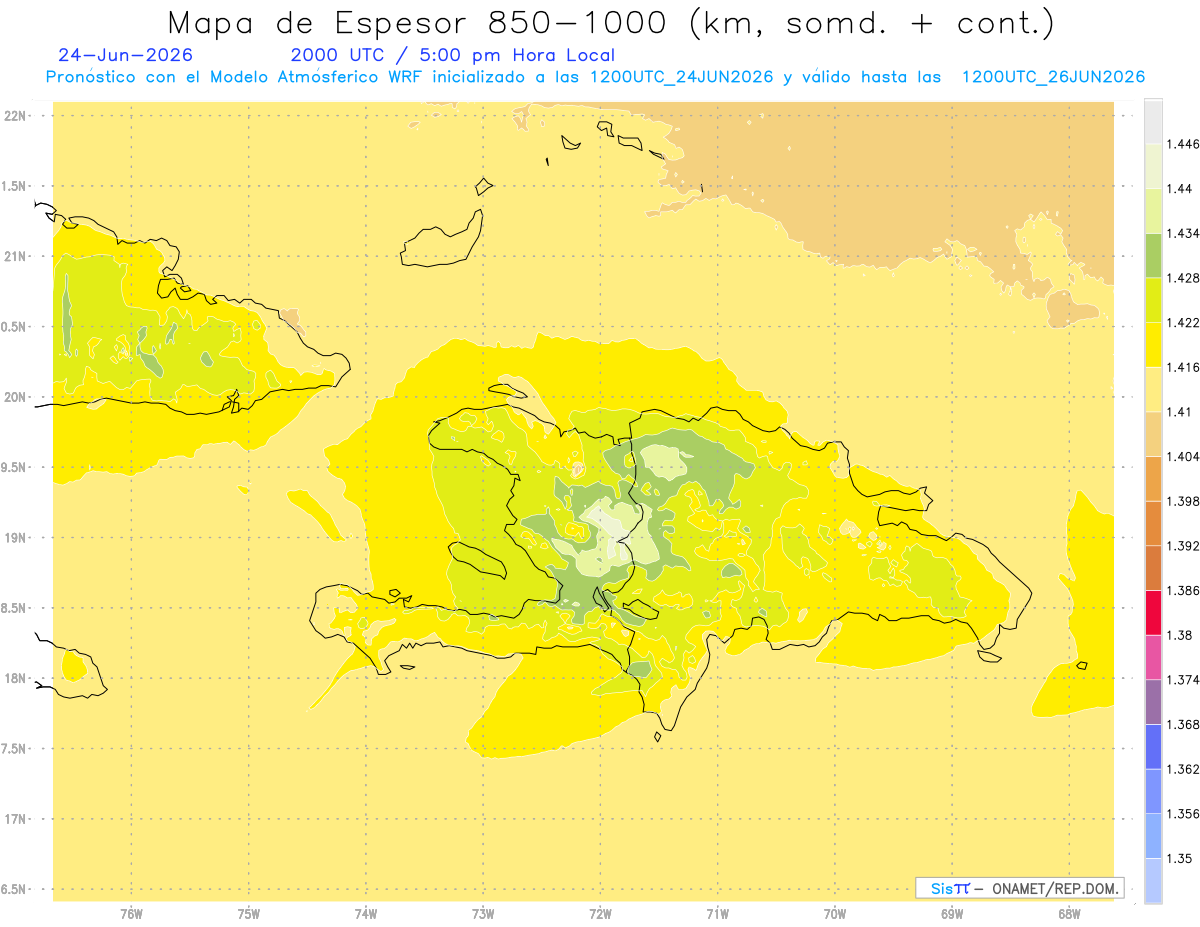The image size is (1200, 927).
Task: Click the colorbar value 1.356
Action: coord(1183,814)
